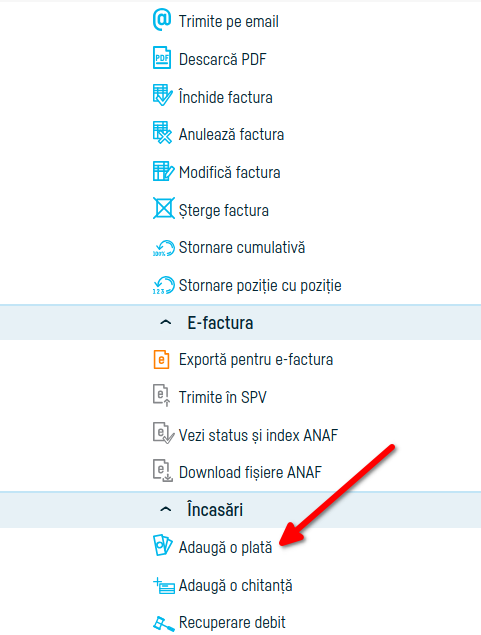Open Download fișiere ANAF link

coord(250,472)
